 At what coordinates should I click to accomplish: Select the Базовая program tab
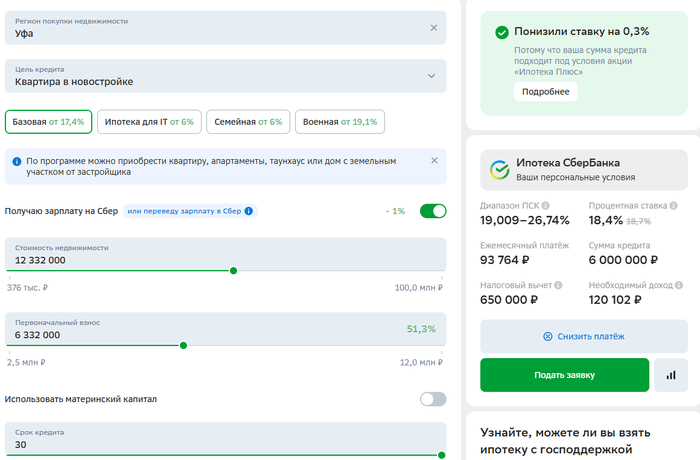[48, 122]
